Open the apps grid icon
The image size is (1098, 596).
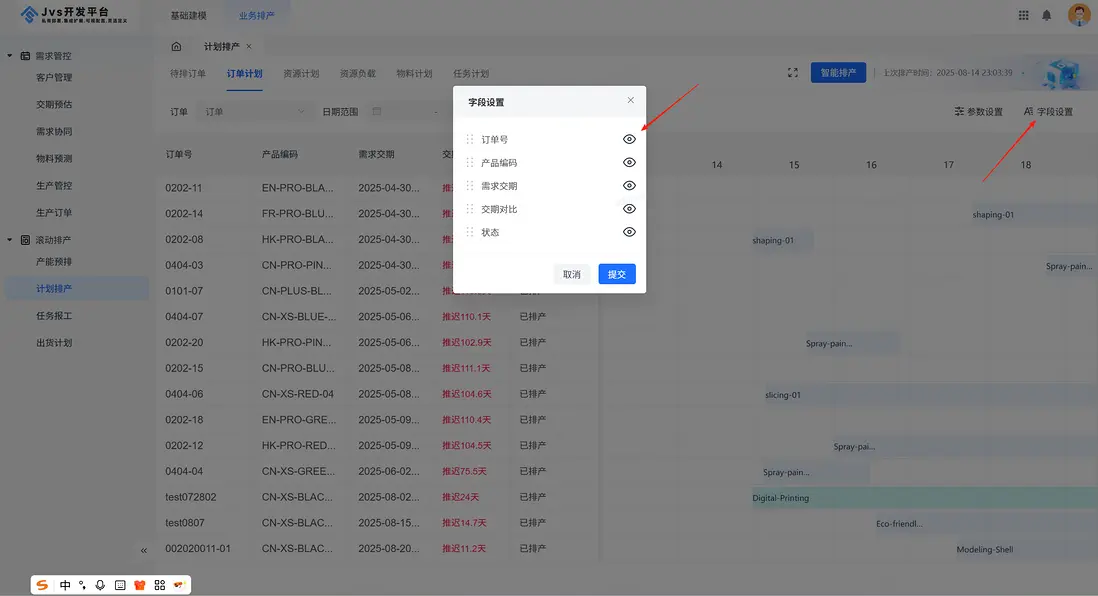tap(1024, 15)
